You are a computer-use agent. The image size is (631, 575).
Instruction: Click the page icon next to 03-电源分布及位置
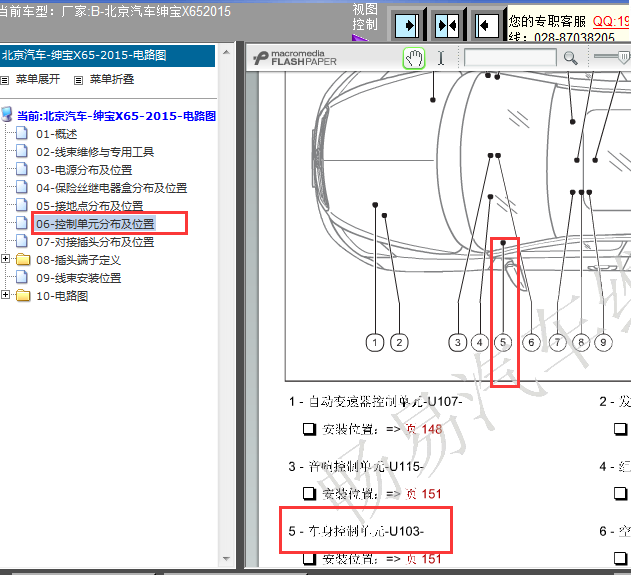tap(22, 169)
